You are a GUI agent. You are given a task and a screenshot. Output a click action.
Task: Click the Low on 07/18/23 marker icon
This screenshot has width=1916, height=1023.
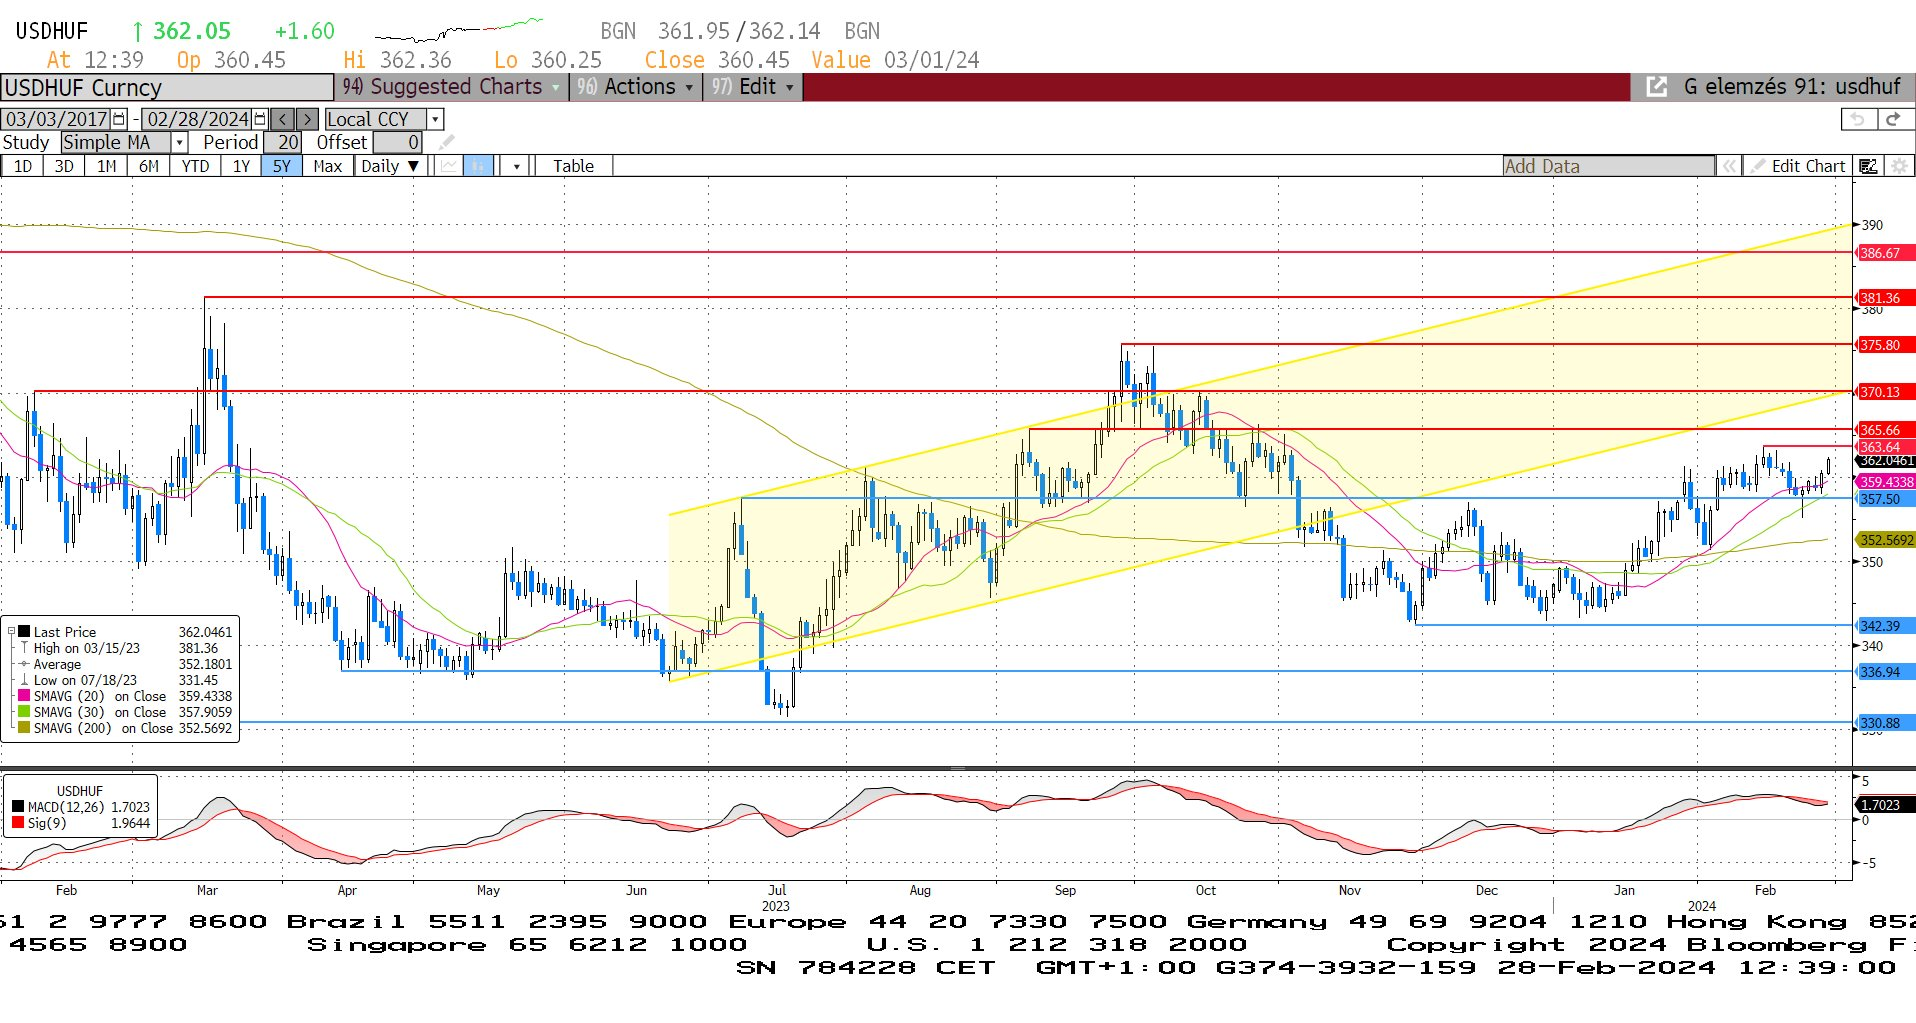[25, 680]
